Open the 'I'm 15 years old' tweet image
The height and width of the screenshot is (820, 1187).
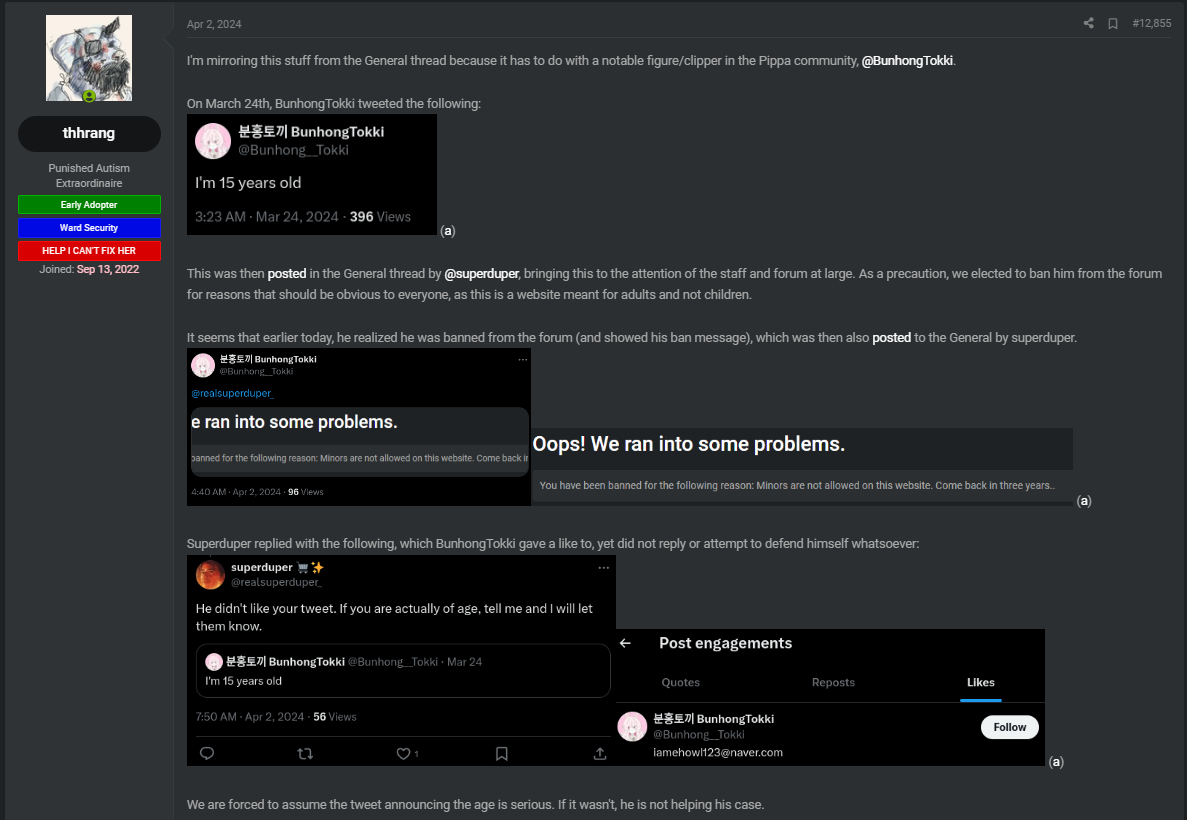tap(312, 175)
